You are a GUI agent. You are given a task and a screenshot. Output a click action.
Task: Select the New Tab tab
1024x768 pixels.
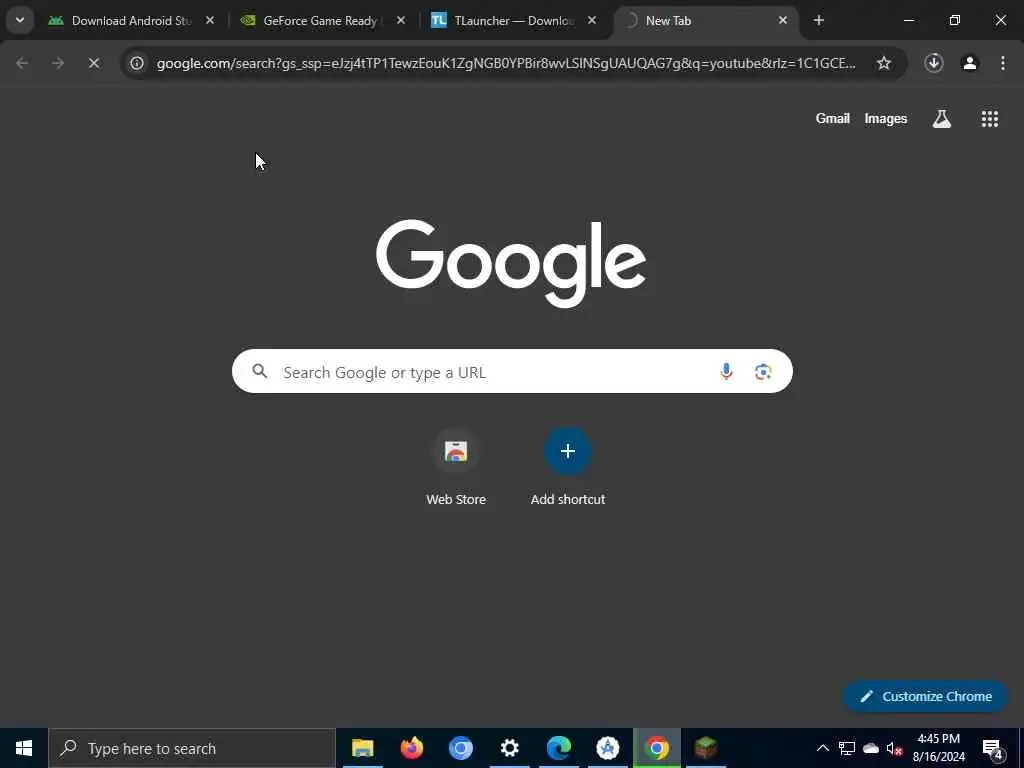(705, 21)
